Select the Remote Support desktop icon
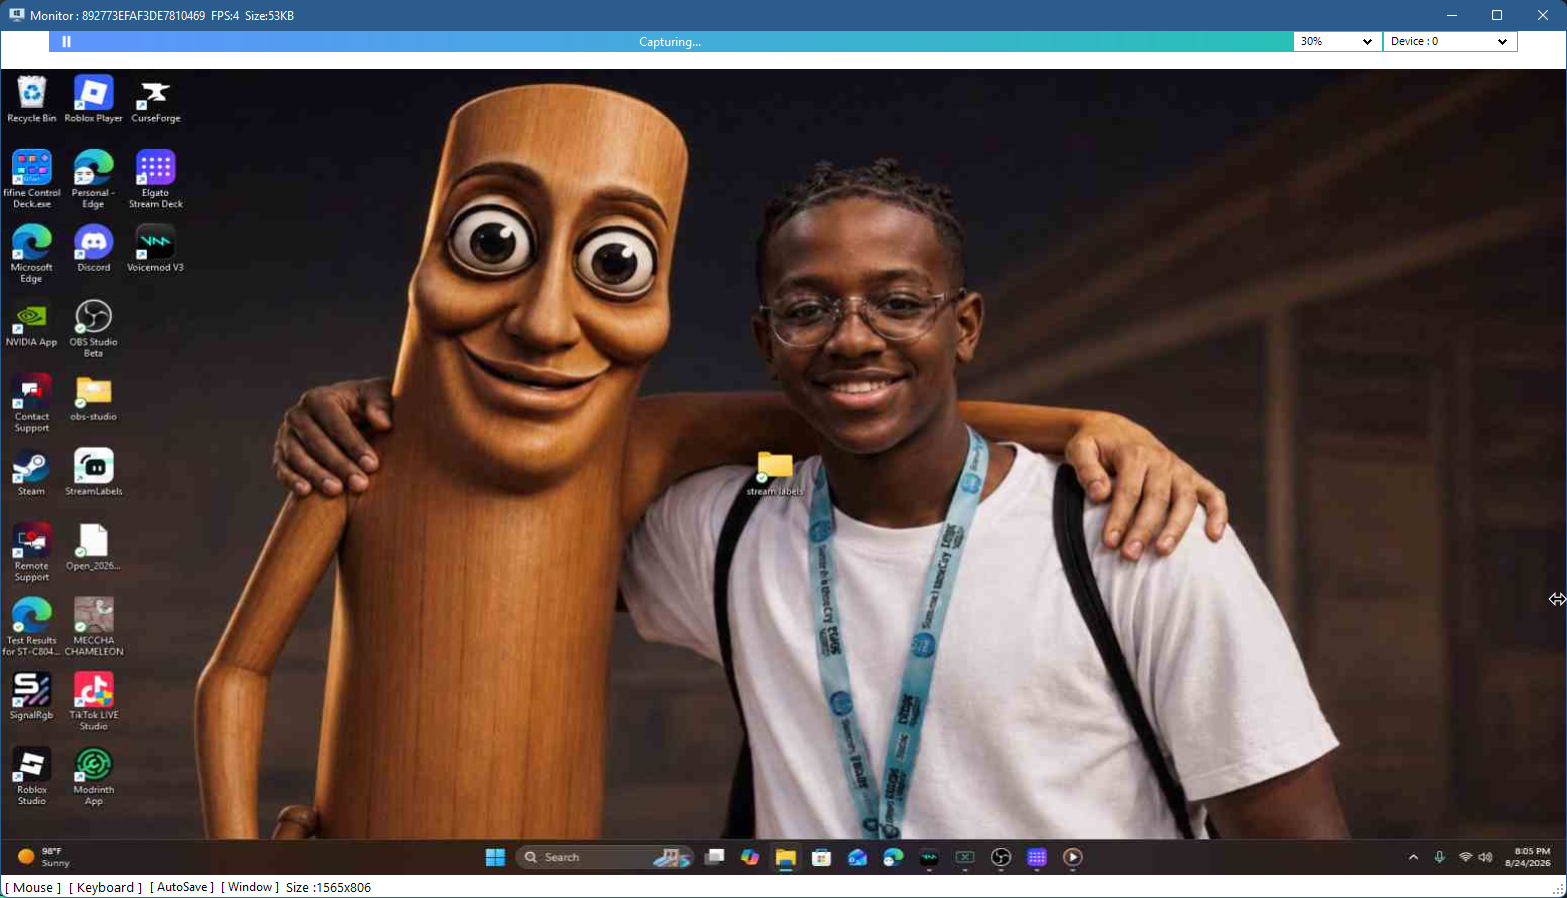This screenshot has width=1567, height=898. coord(32,551)
